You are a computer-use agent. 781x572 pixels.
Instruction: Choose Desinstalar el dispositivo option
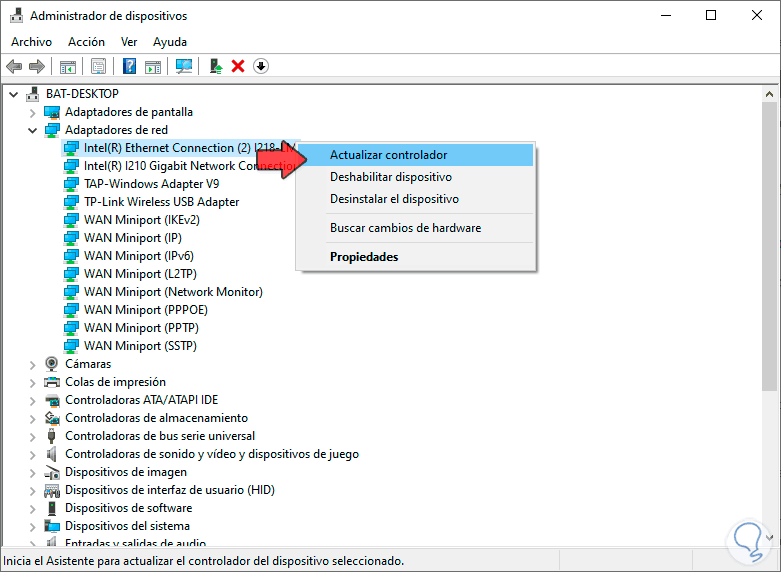tap(415, 199)
